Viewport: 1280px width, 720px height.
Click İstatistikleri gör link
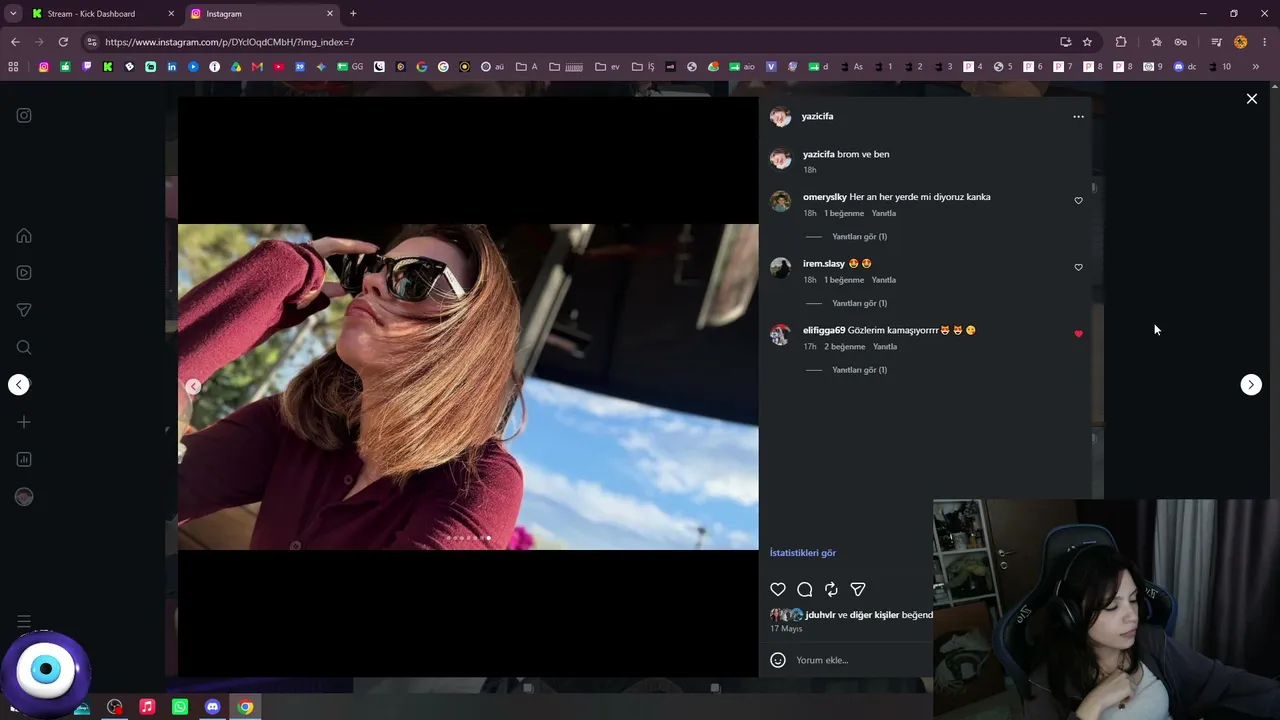coord(803,553)
